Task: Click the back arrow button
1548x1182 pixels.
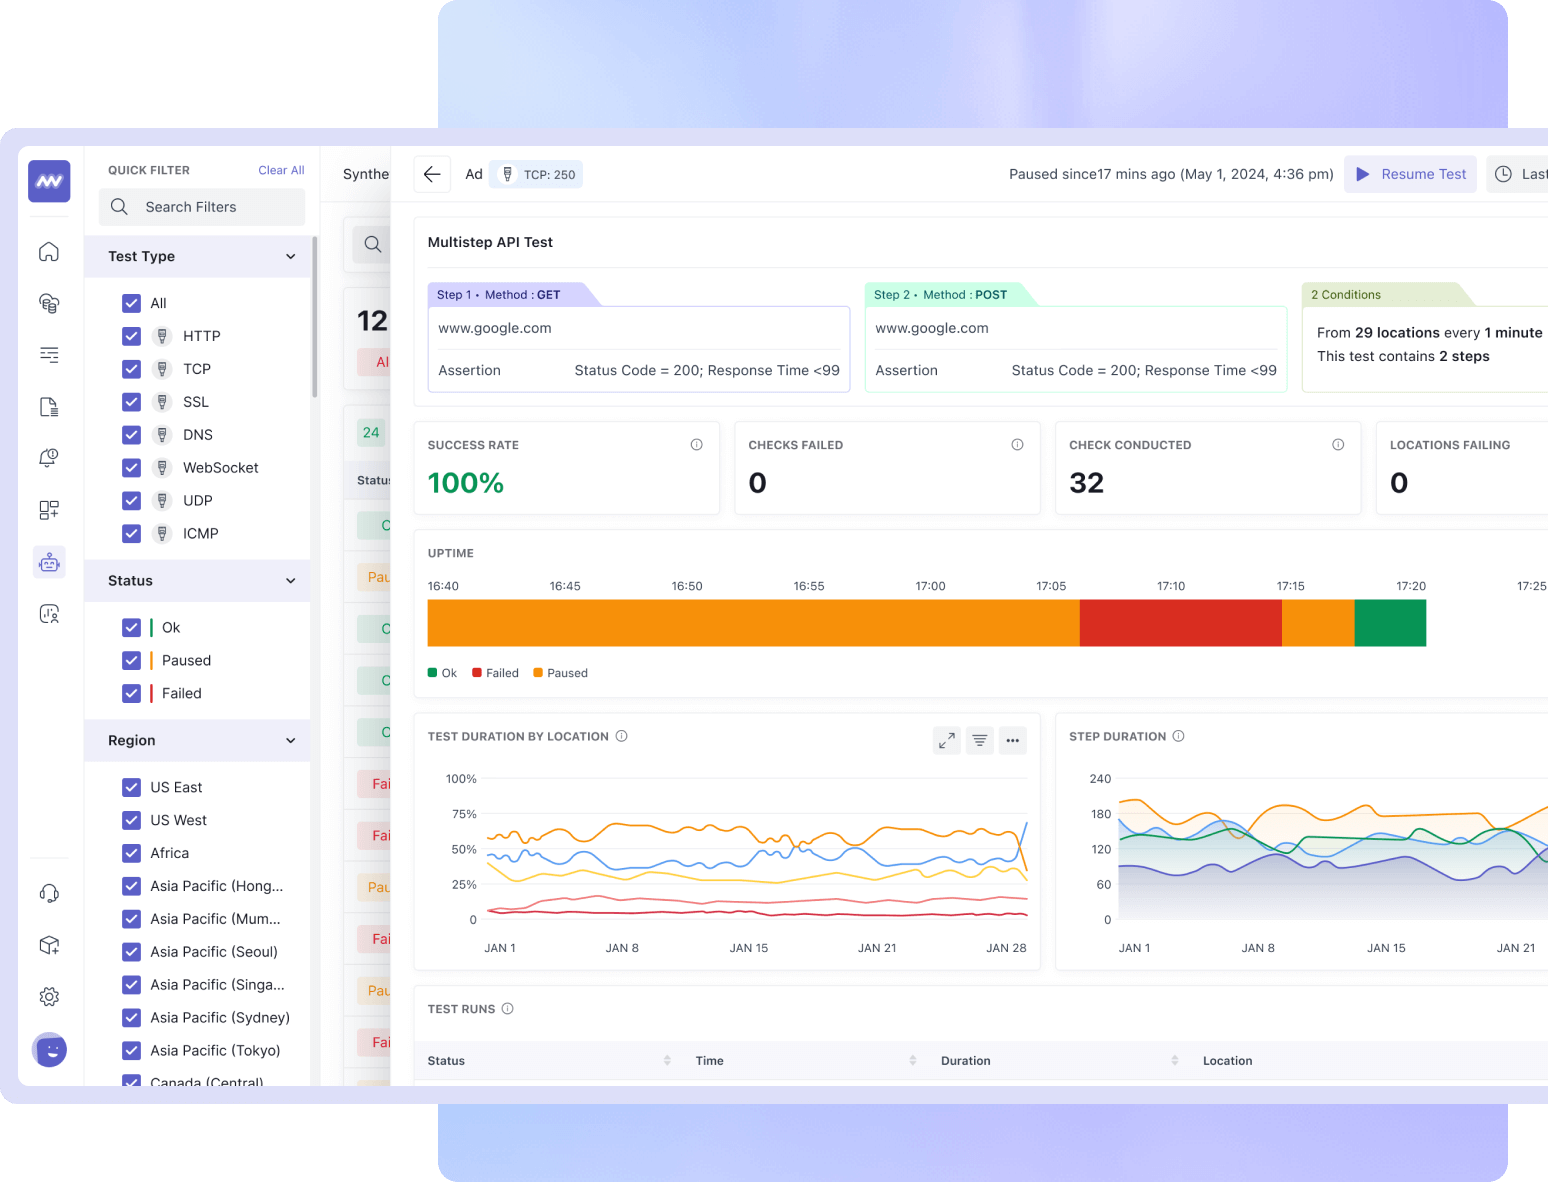Action: pyautogui.click(x=432, y=174)
